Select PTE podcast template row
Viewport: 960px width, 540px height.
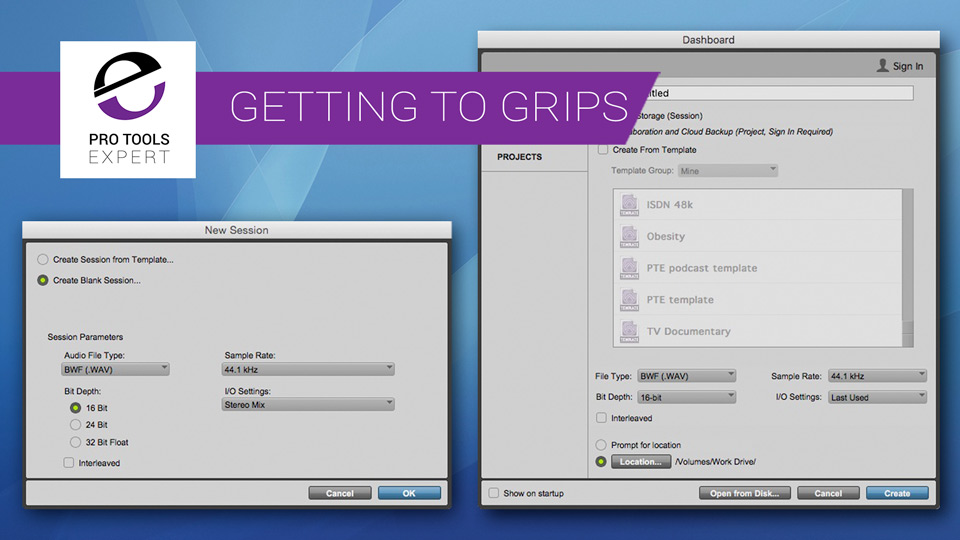[x=758, y=268]
